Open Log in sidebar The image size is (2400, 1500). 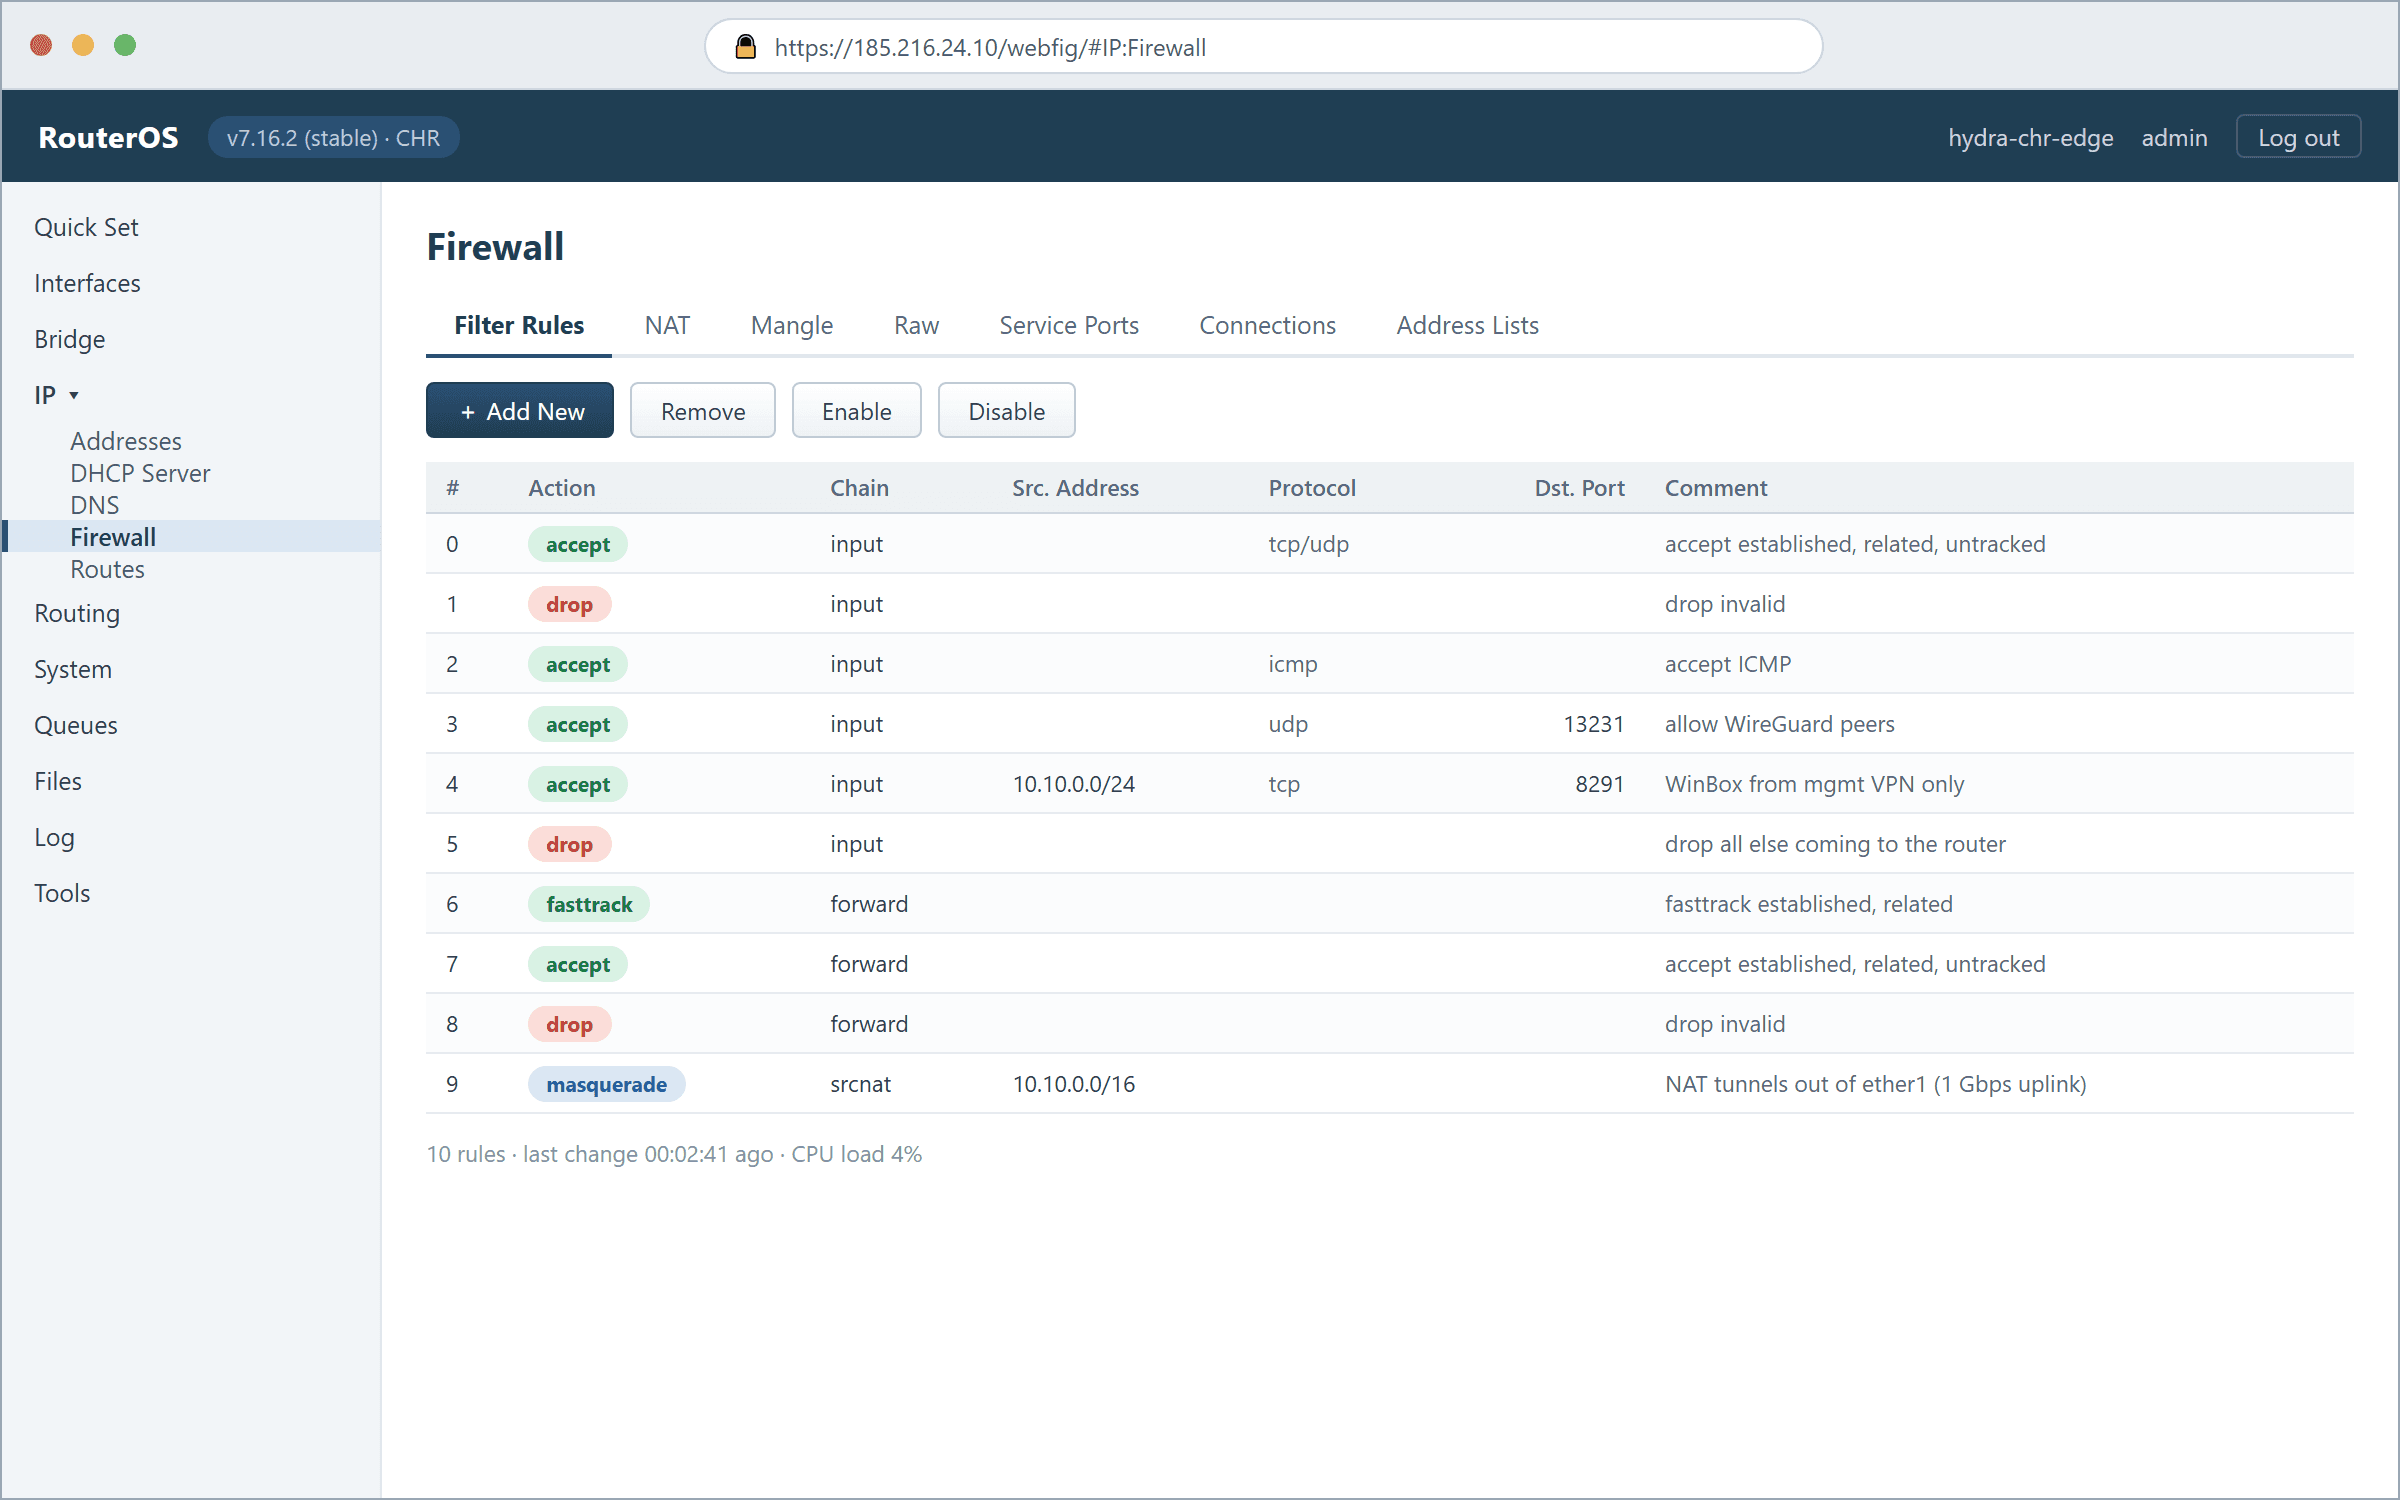[54, 837]
